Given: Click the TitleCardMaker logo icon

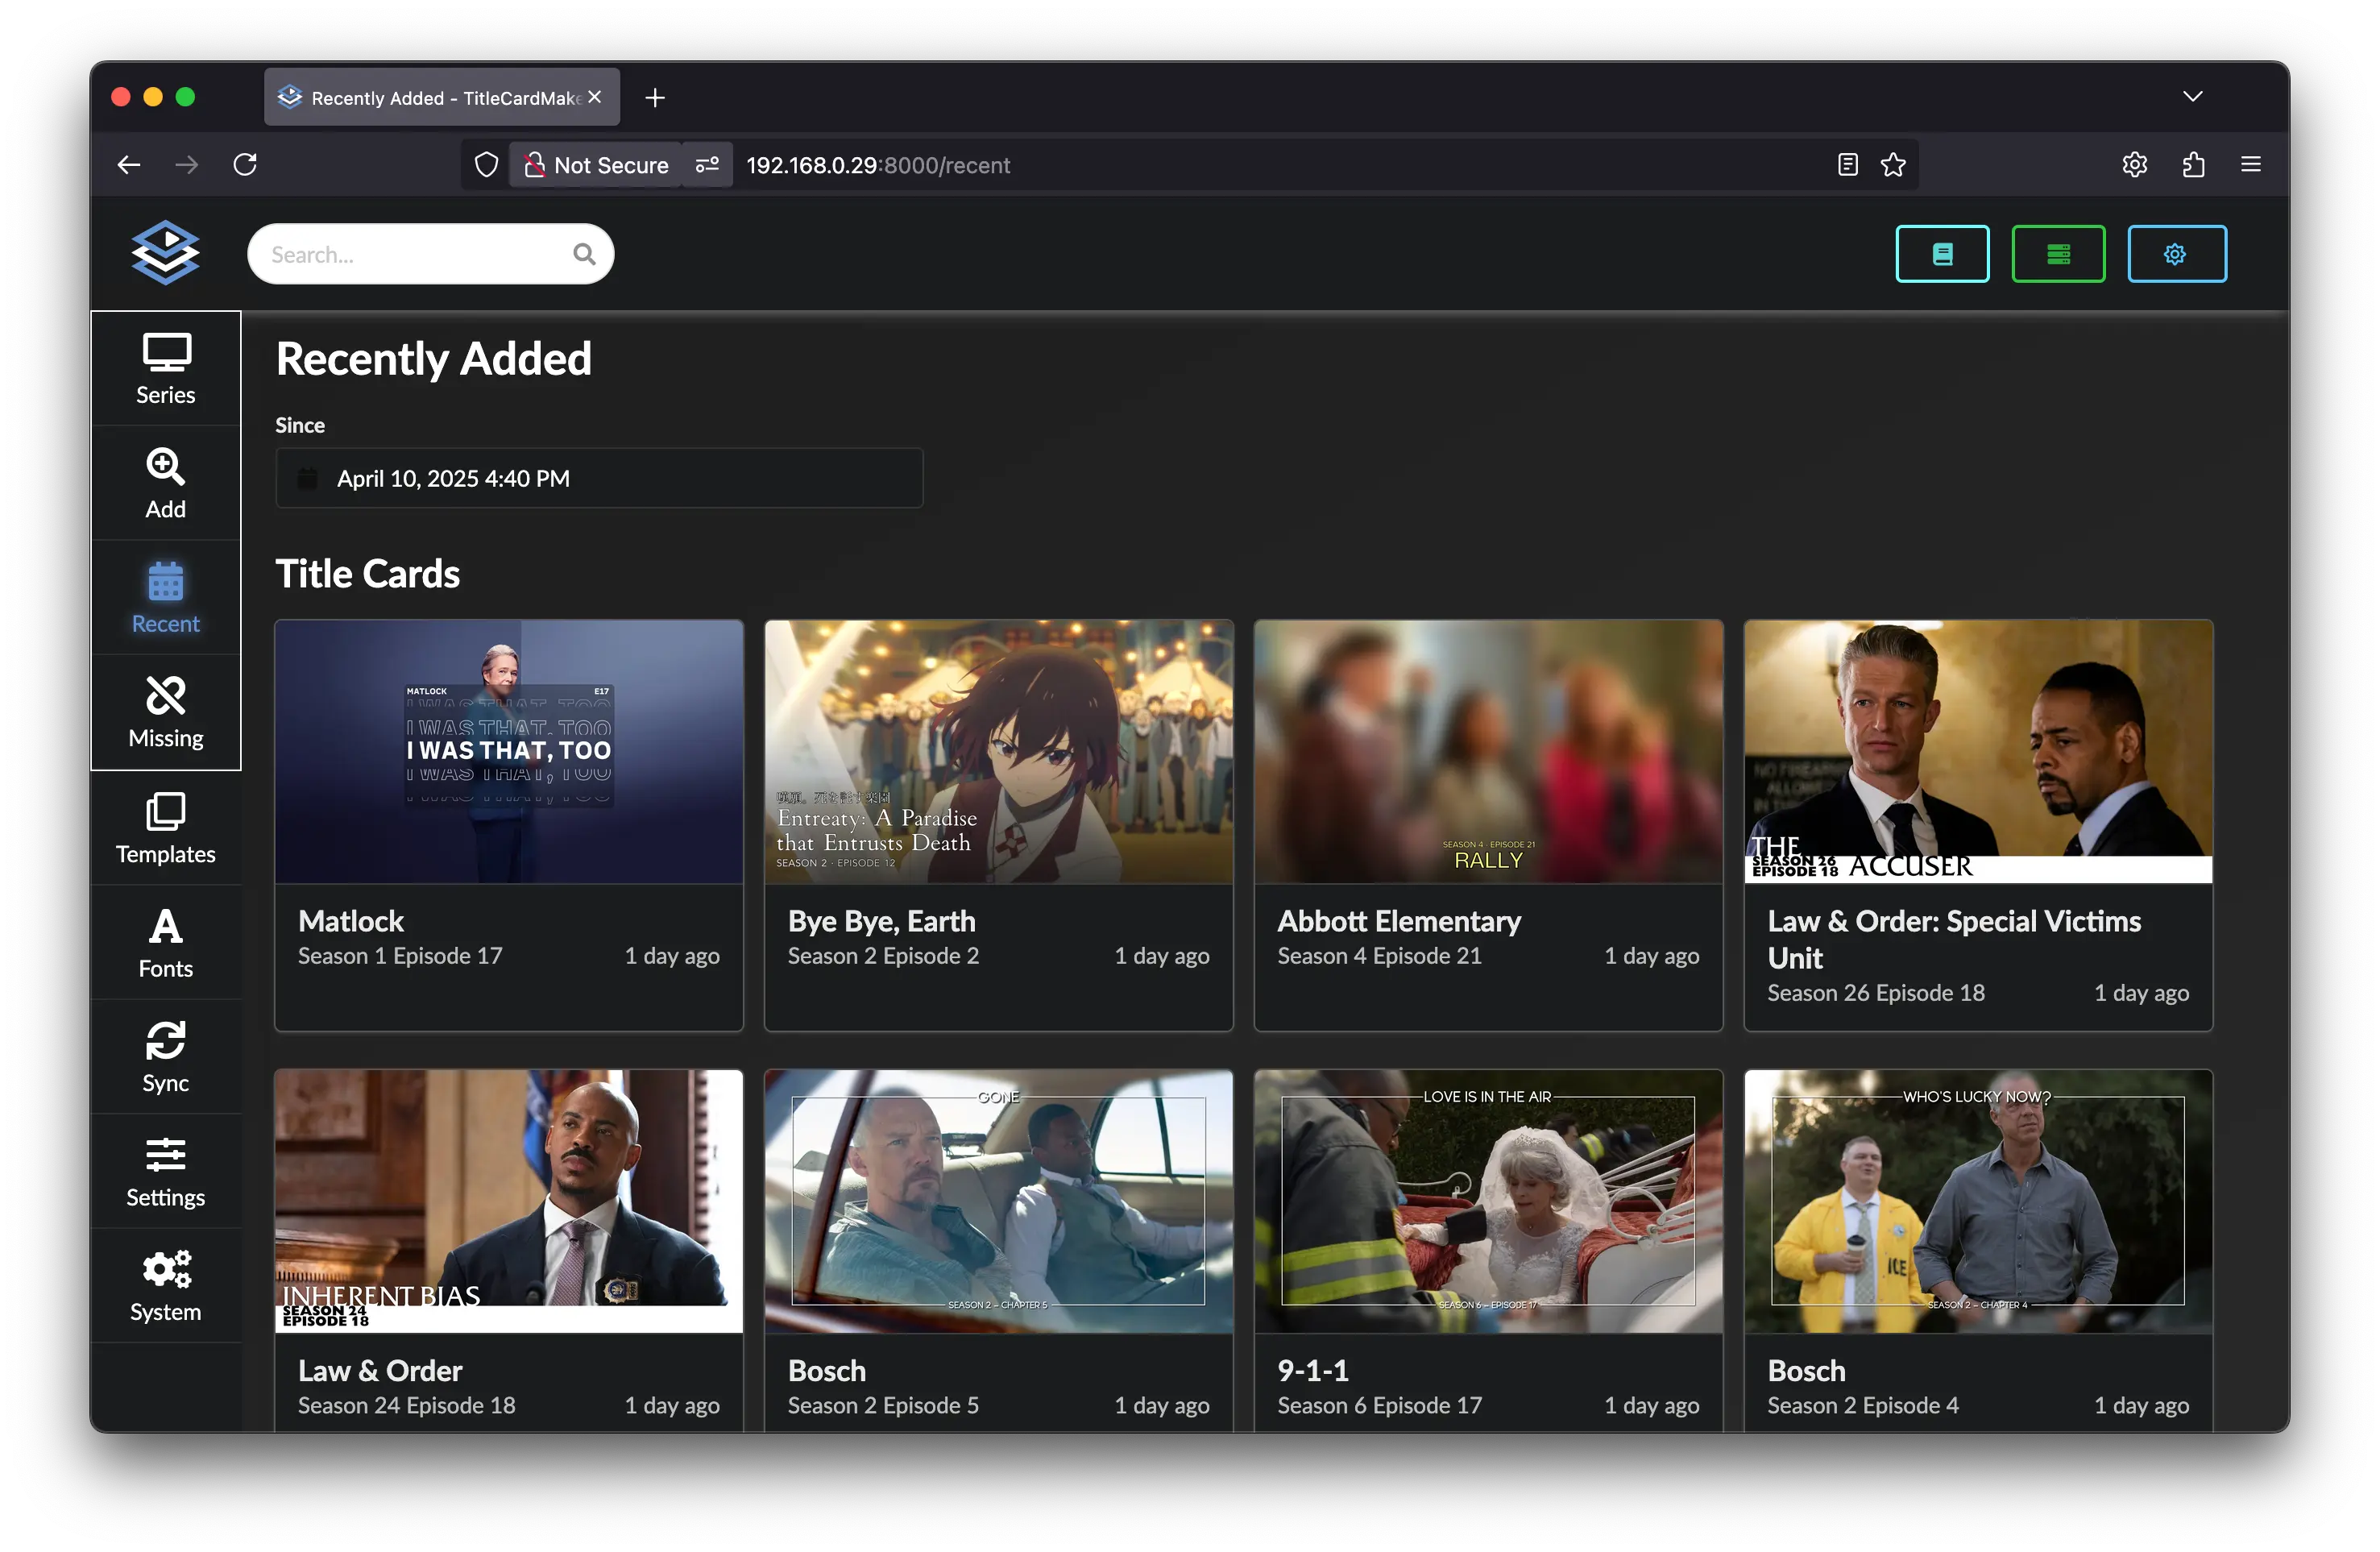Looking at the screenshot, I should tap(166, 253).
